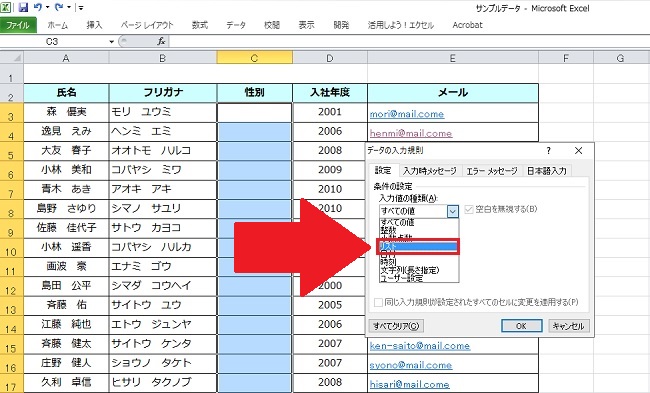Open the ken-saito@mail.come link
Viewport: 650px width, 393px height.
420,346
